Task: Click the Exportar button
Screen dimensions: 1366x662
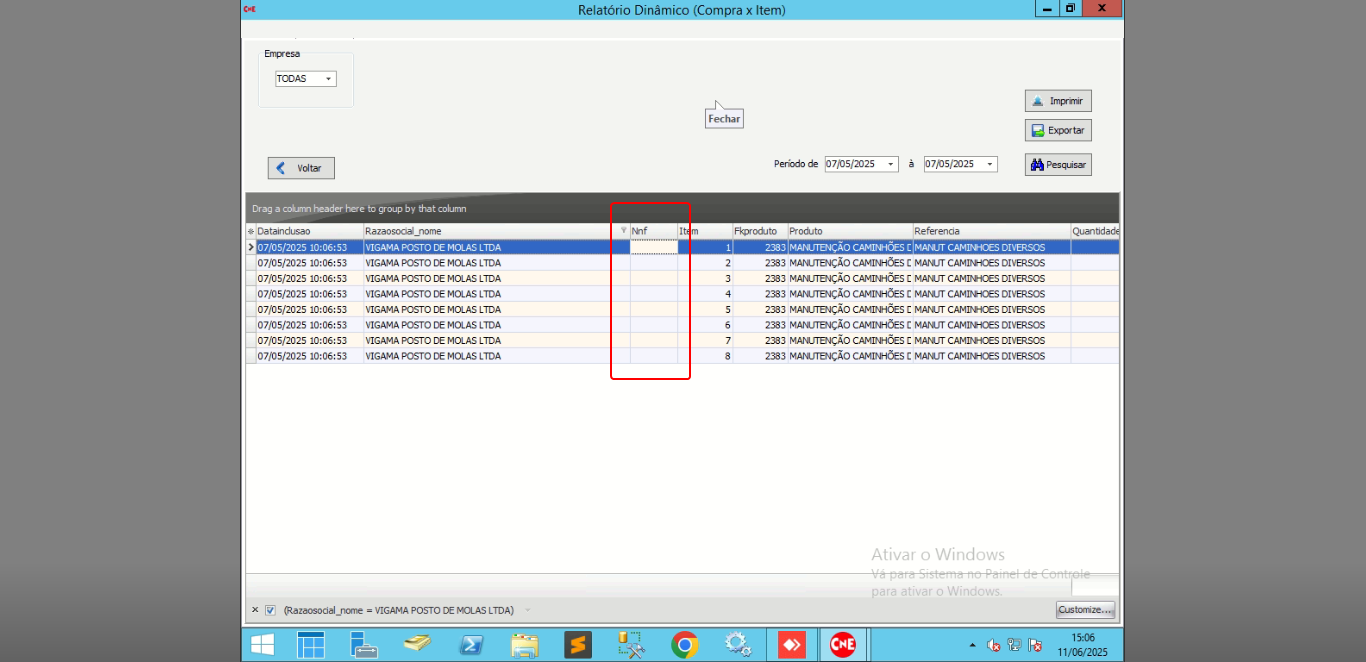Action: (x=1058, y=131)
